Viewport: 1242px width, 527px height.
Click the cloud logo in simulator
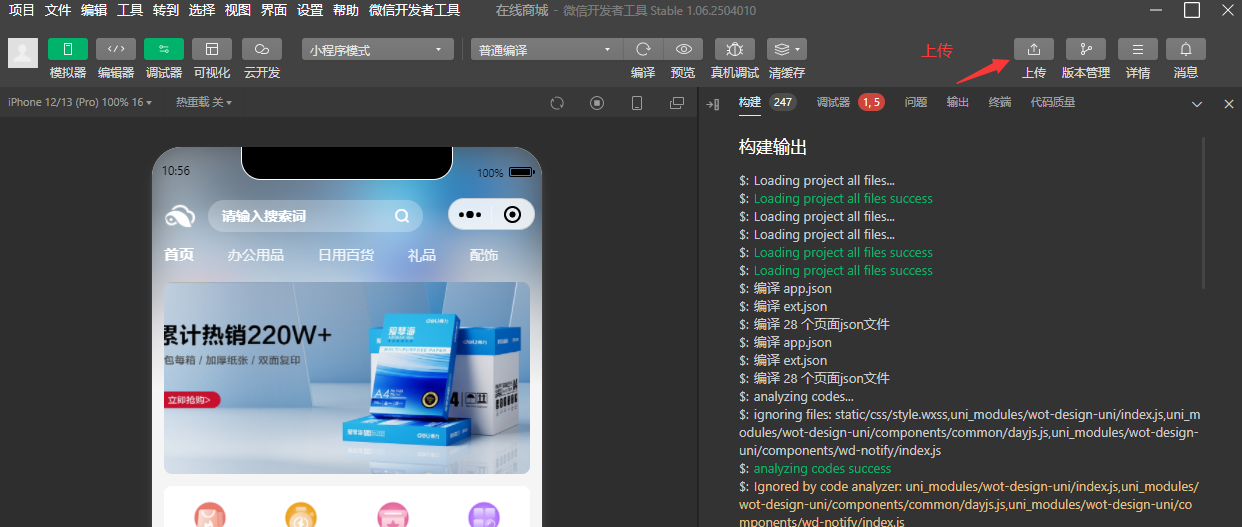[182, 216]
